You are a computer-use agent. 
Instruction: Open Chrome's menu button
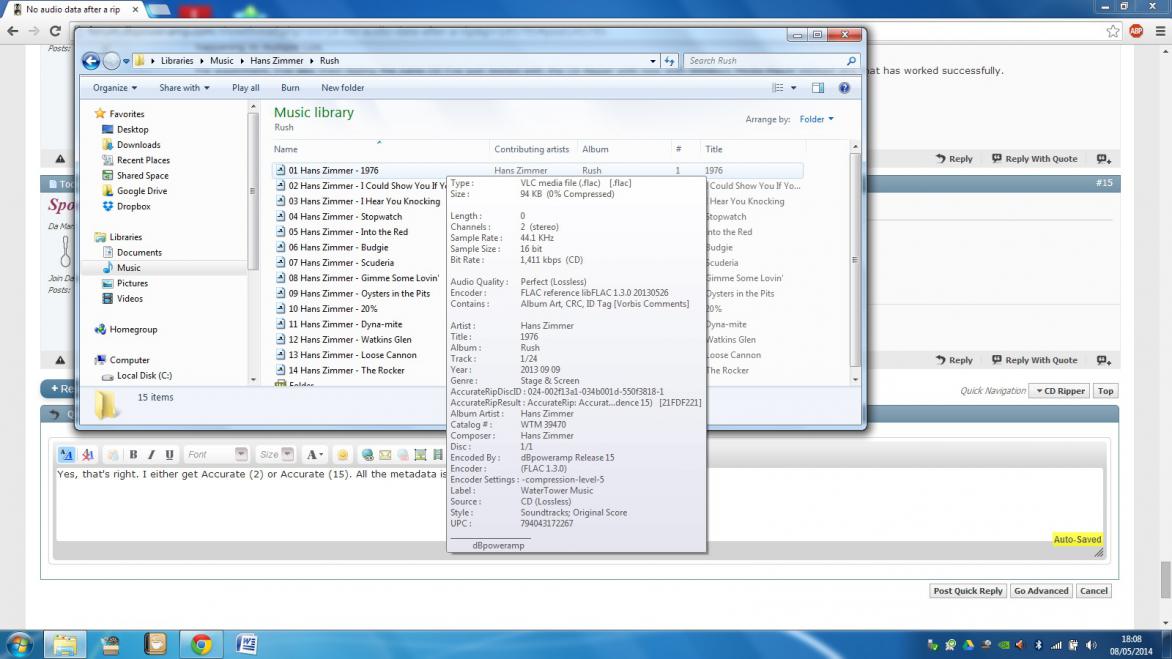point(1160,31)
